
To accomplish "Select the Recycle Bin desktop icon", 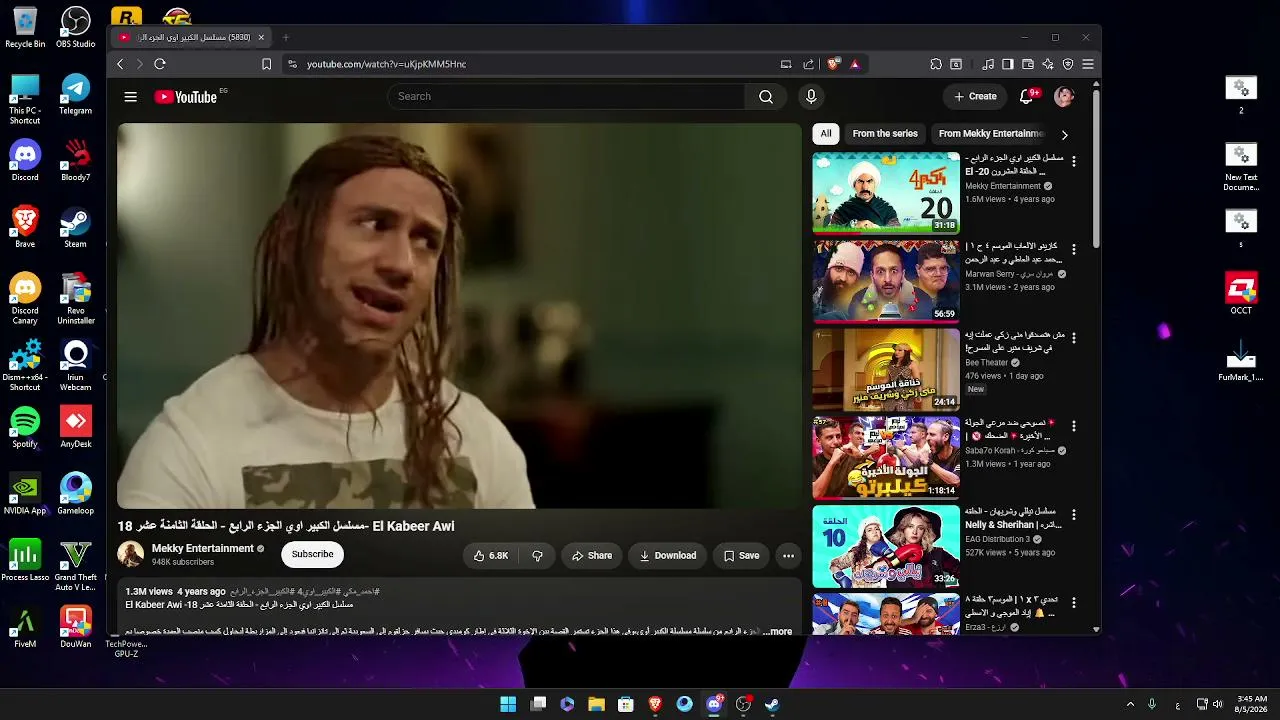I will click(25, 27).
